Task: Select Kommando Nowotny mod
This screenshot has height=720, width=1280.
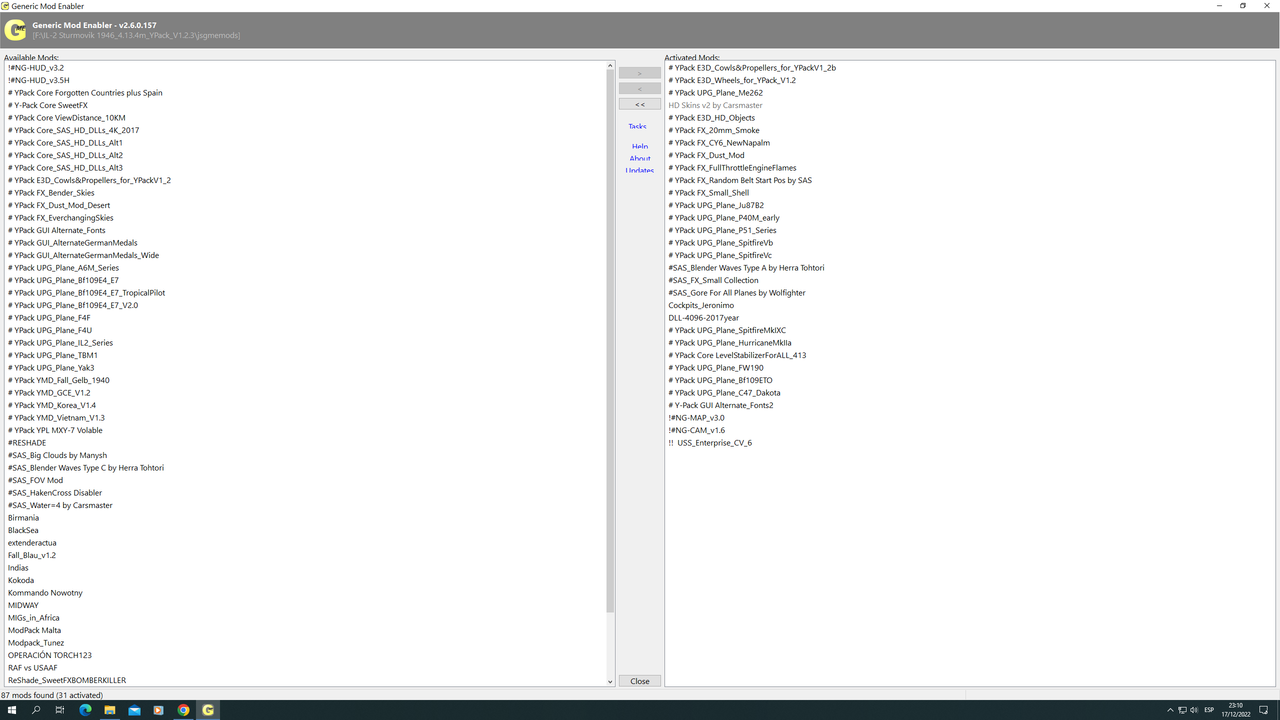Action: click(45, 593)
